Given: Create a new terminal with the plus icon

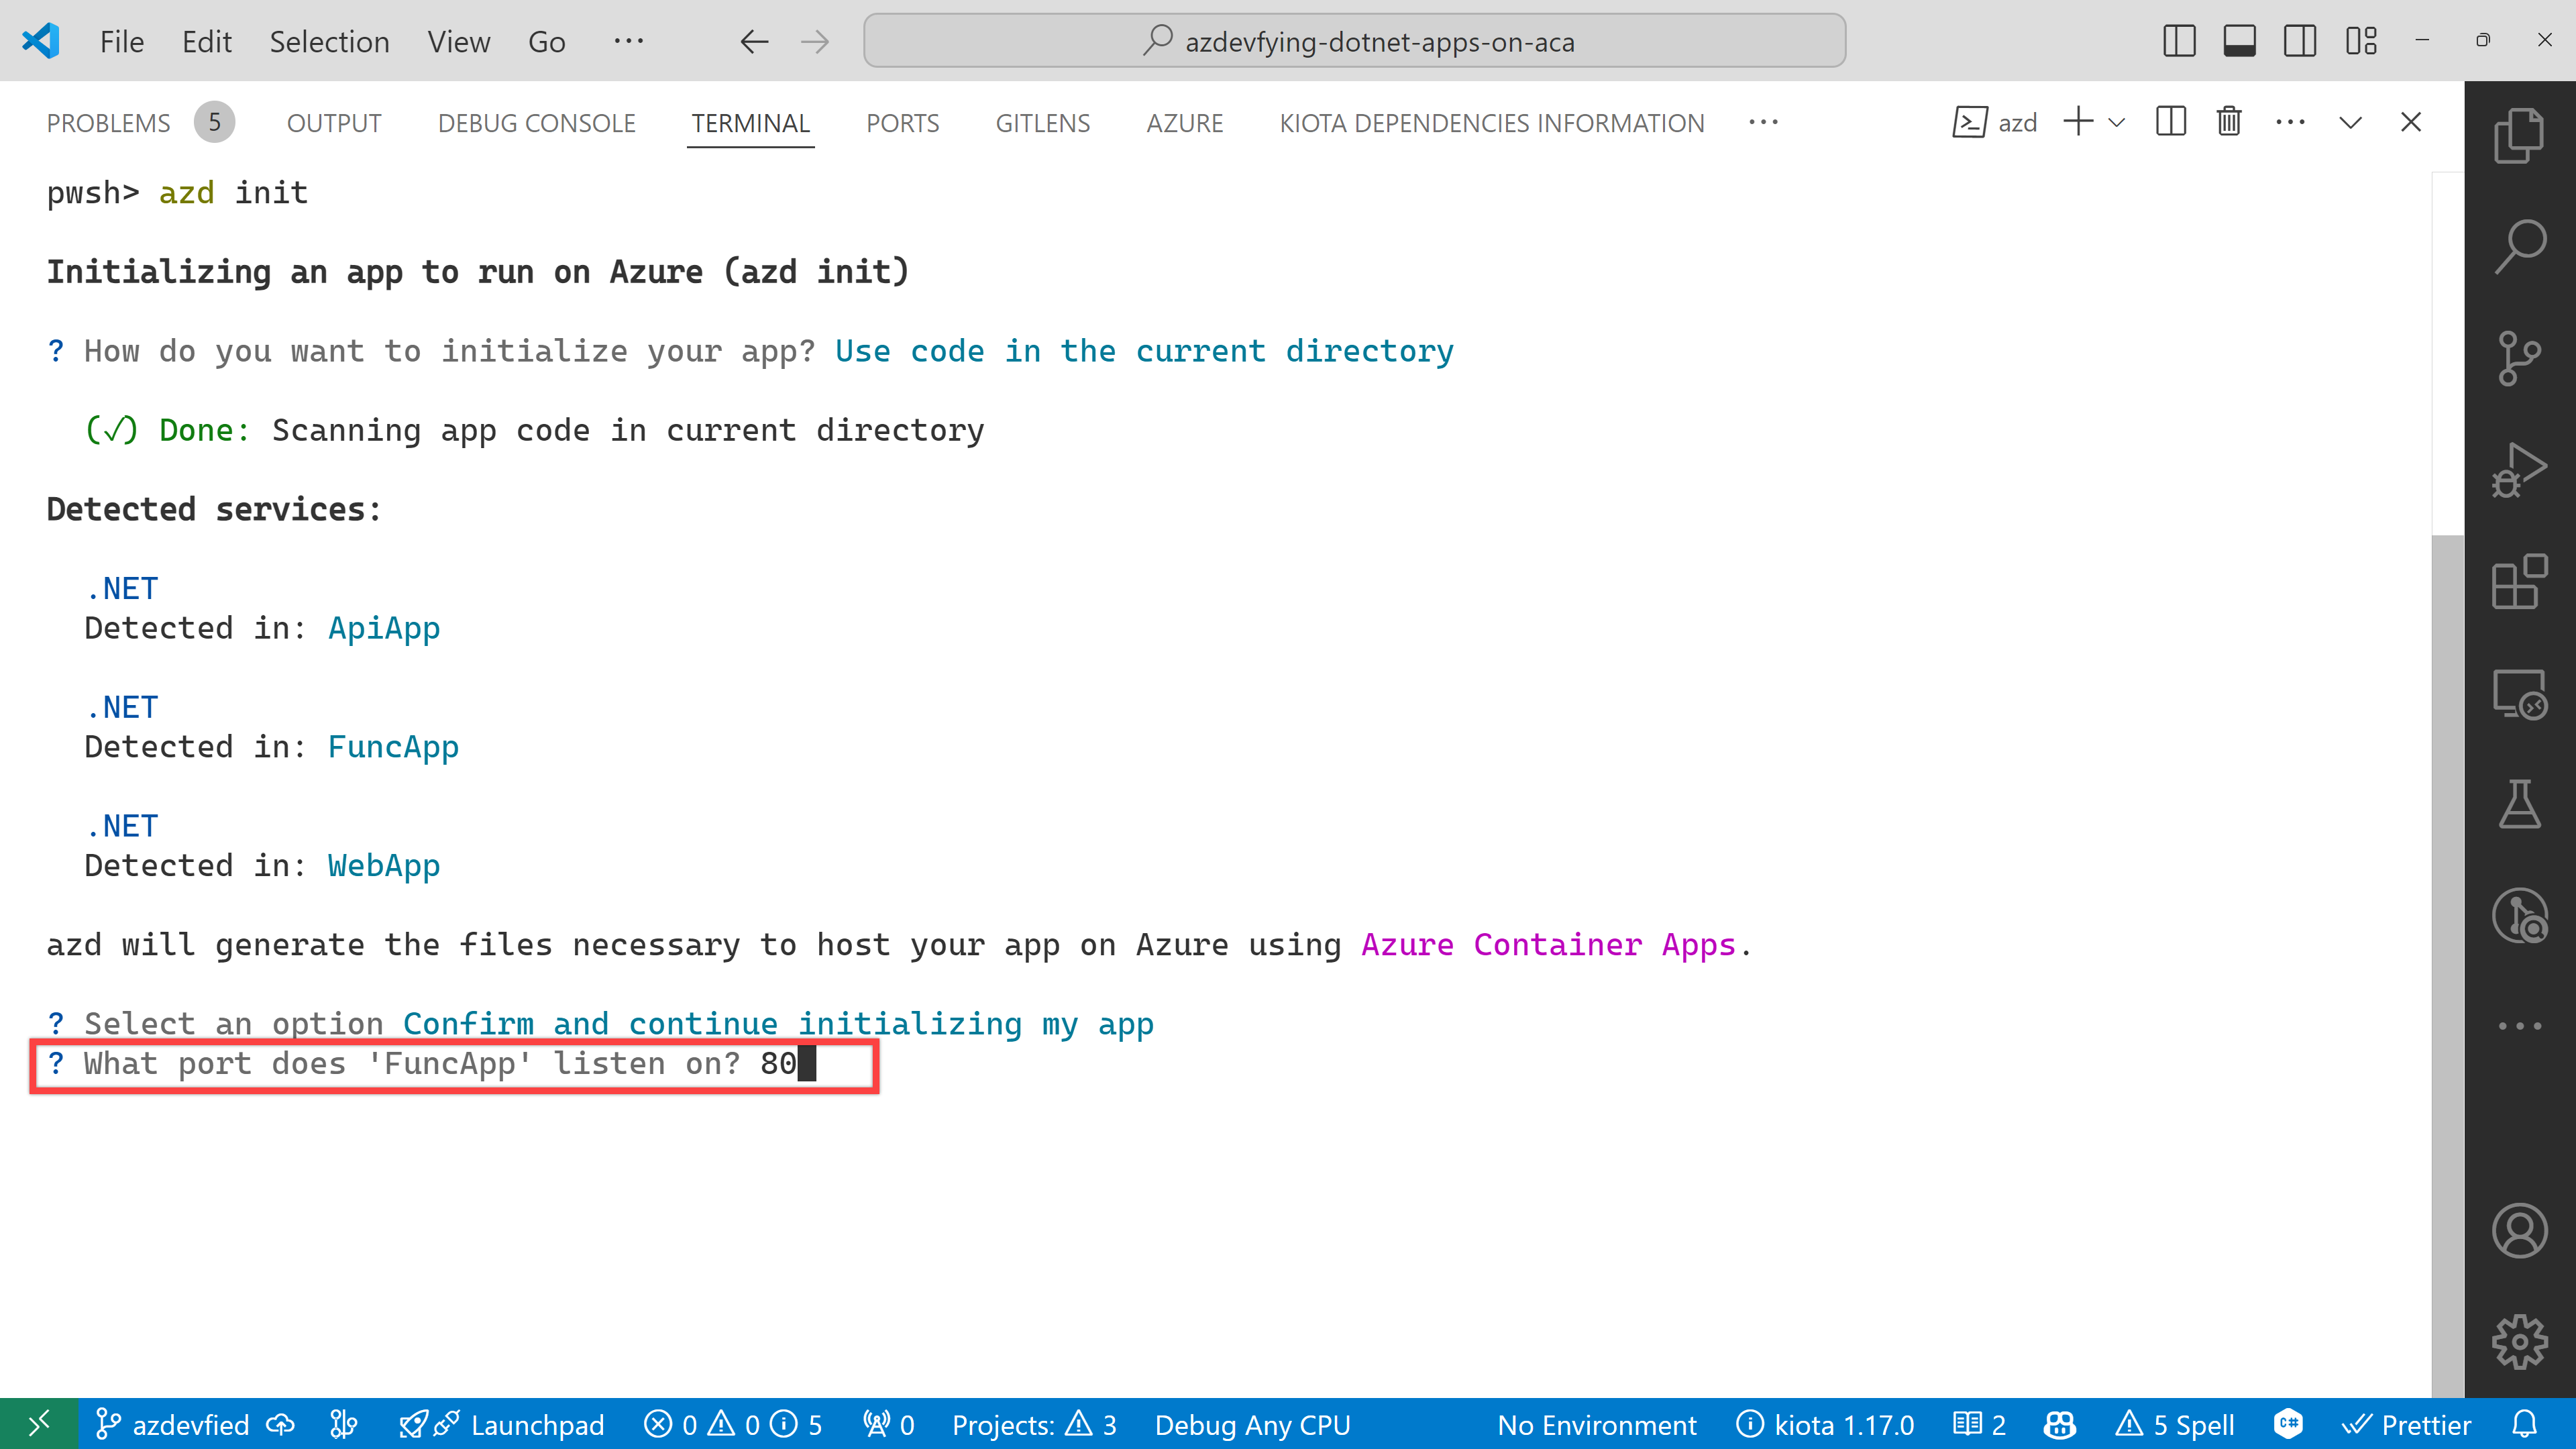Looking at the screenshot, I should click(x=2078, y=122).
